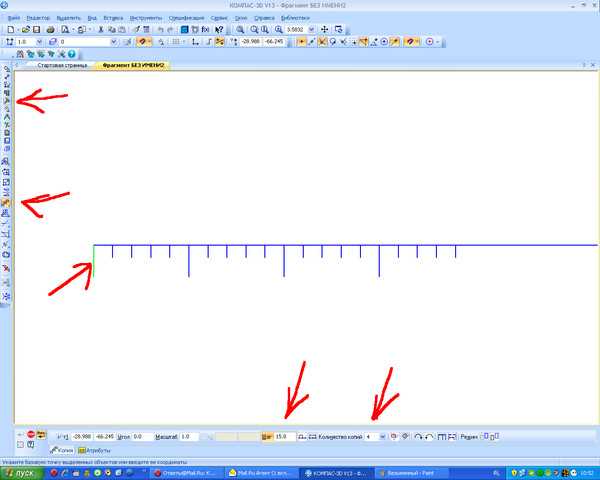Open the Количество копий dropdown
Screen dimensions: 600x480
click(x=382, y=436)
